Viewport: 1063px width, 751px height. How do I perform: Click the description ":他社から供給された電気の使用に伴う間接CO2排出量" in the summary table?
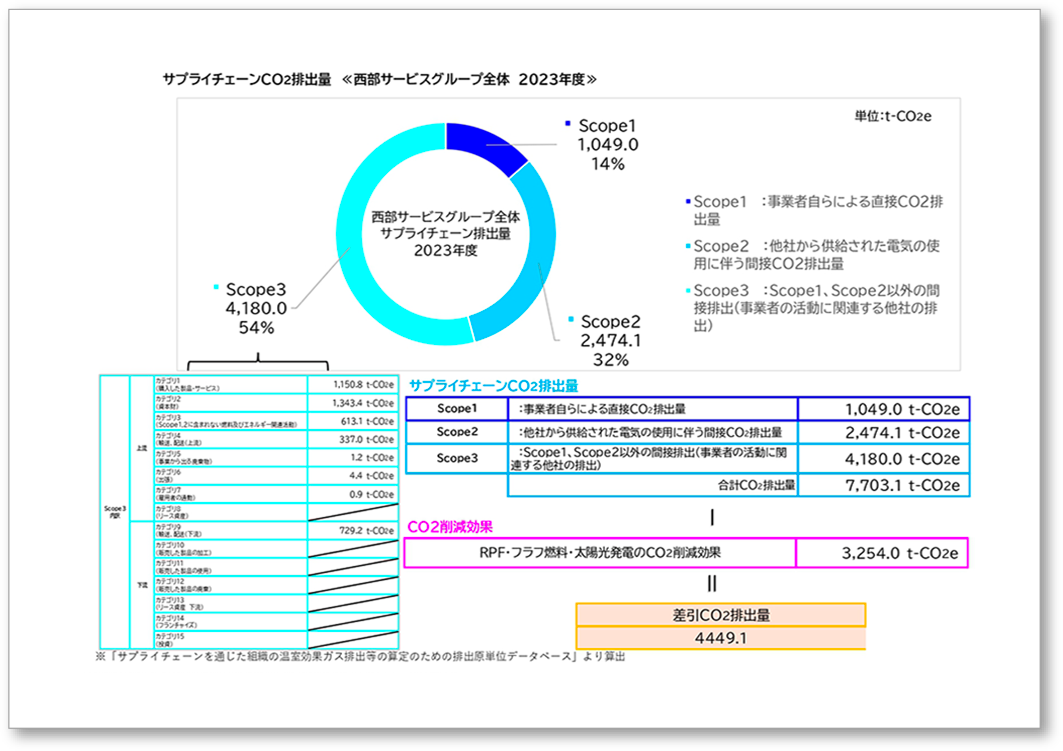pyautogui.click(x=653, y=432)
